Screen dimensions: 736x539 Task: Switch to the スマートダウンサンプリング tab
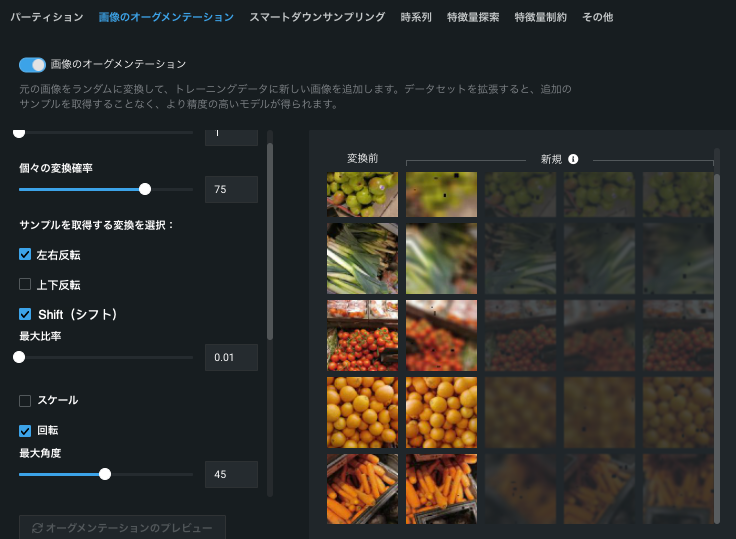click(x=317, y=17)
